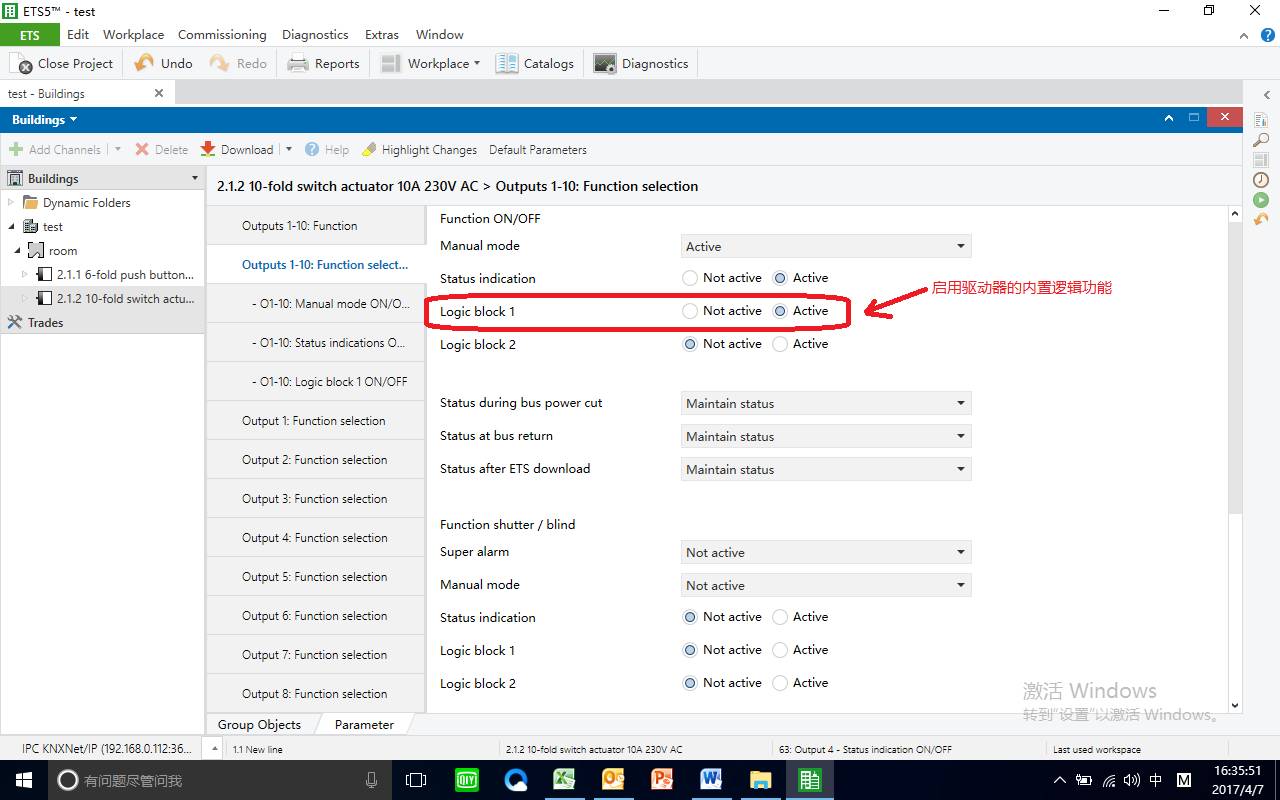Open the Catalogs view
This screenshot has width=1280, height=800.
(535, 63)
